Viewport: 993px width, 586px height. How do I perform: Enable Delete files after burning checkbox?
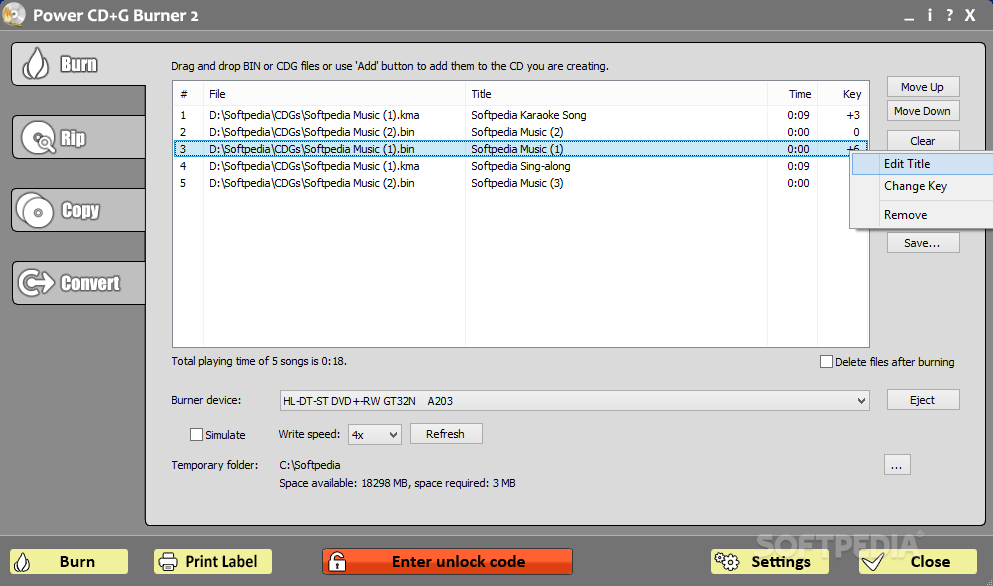coord(826,362)
